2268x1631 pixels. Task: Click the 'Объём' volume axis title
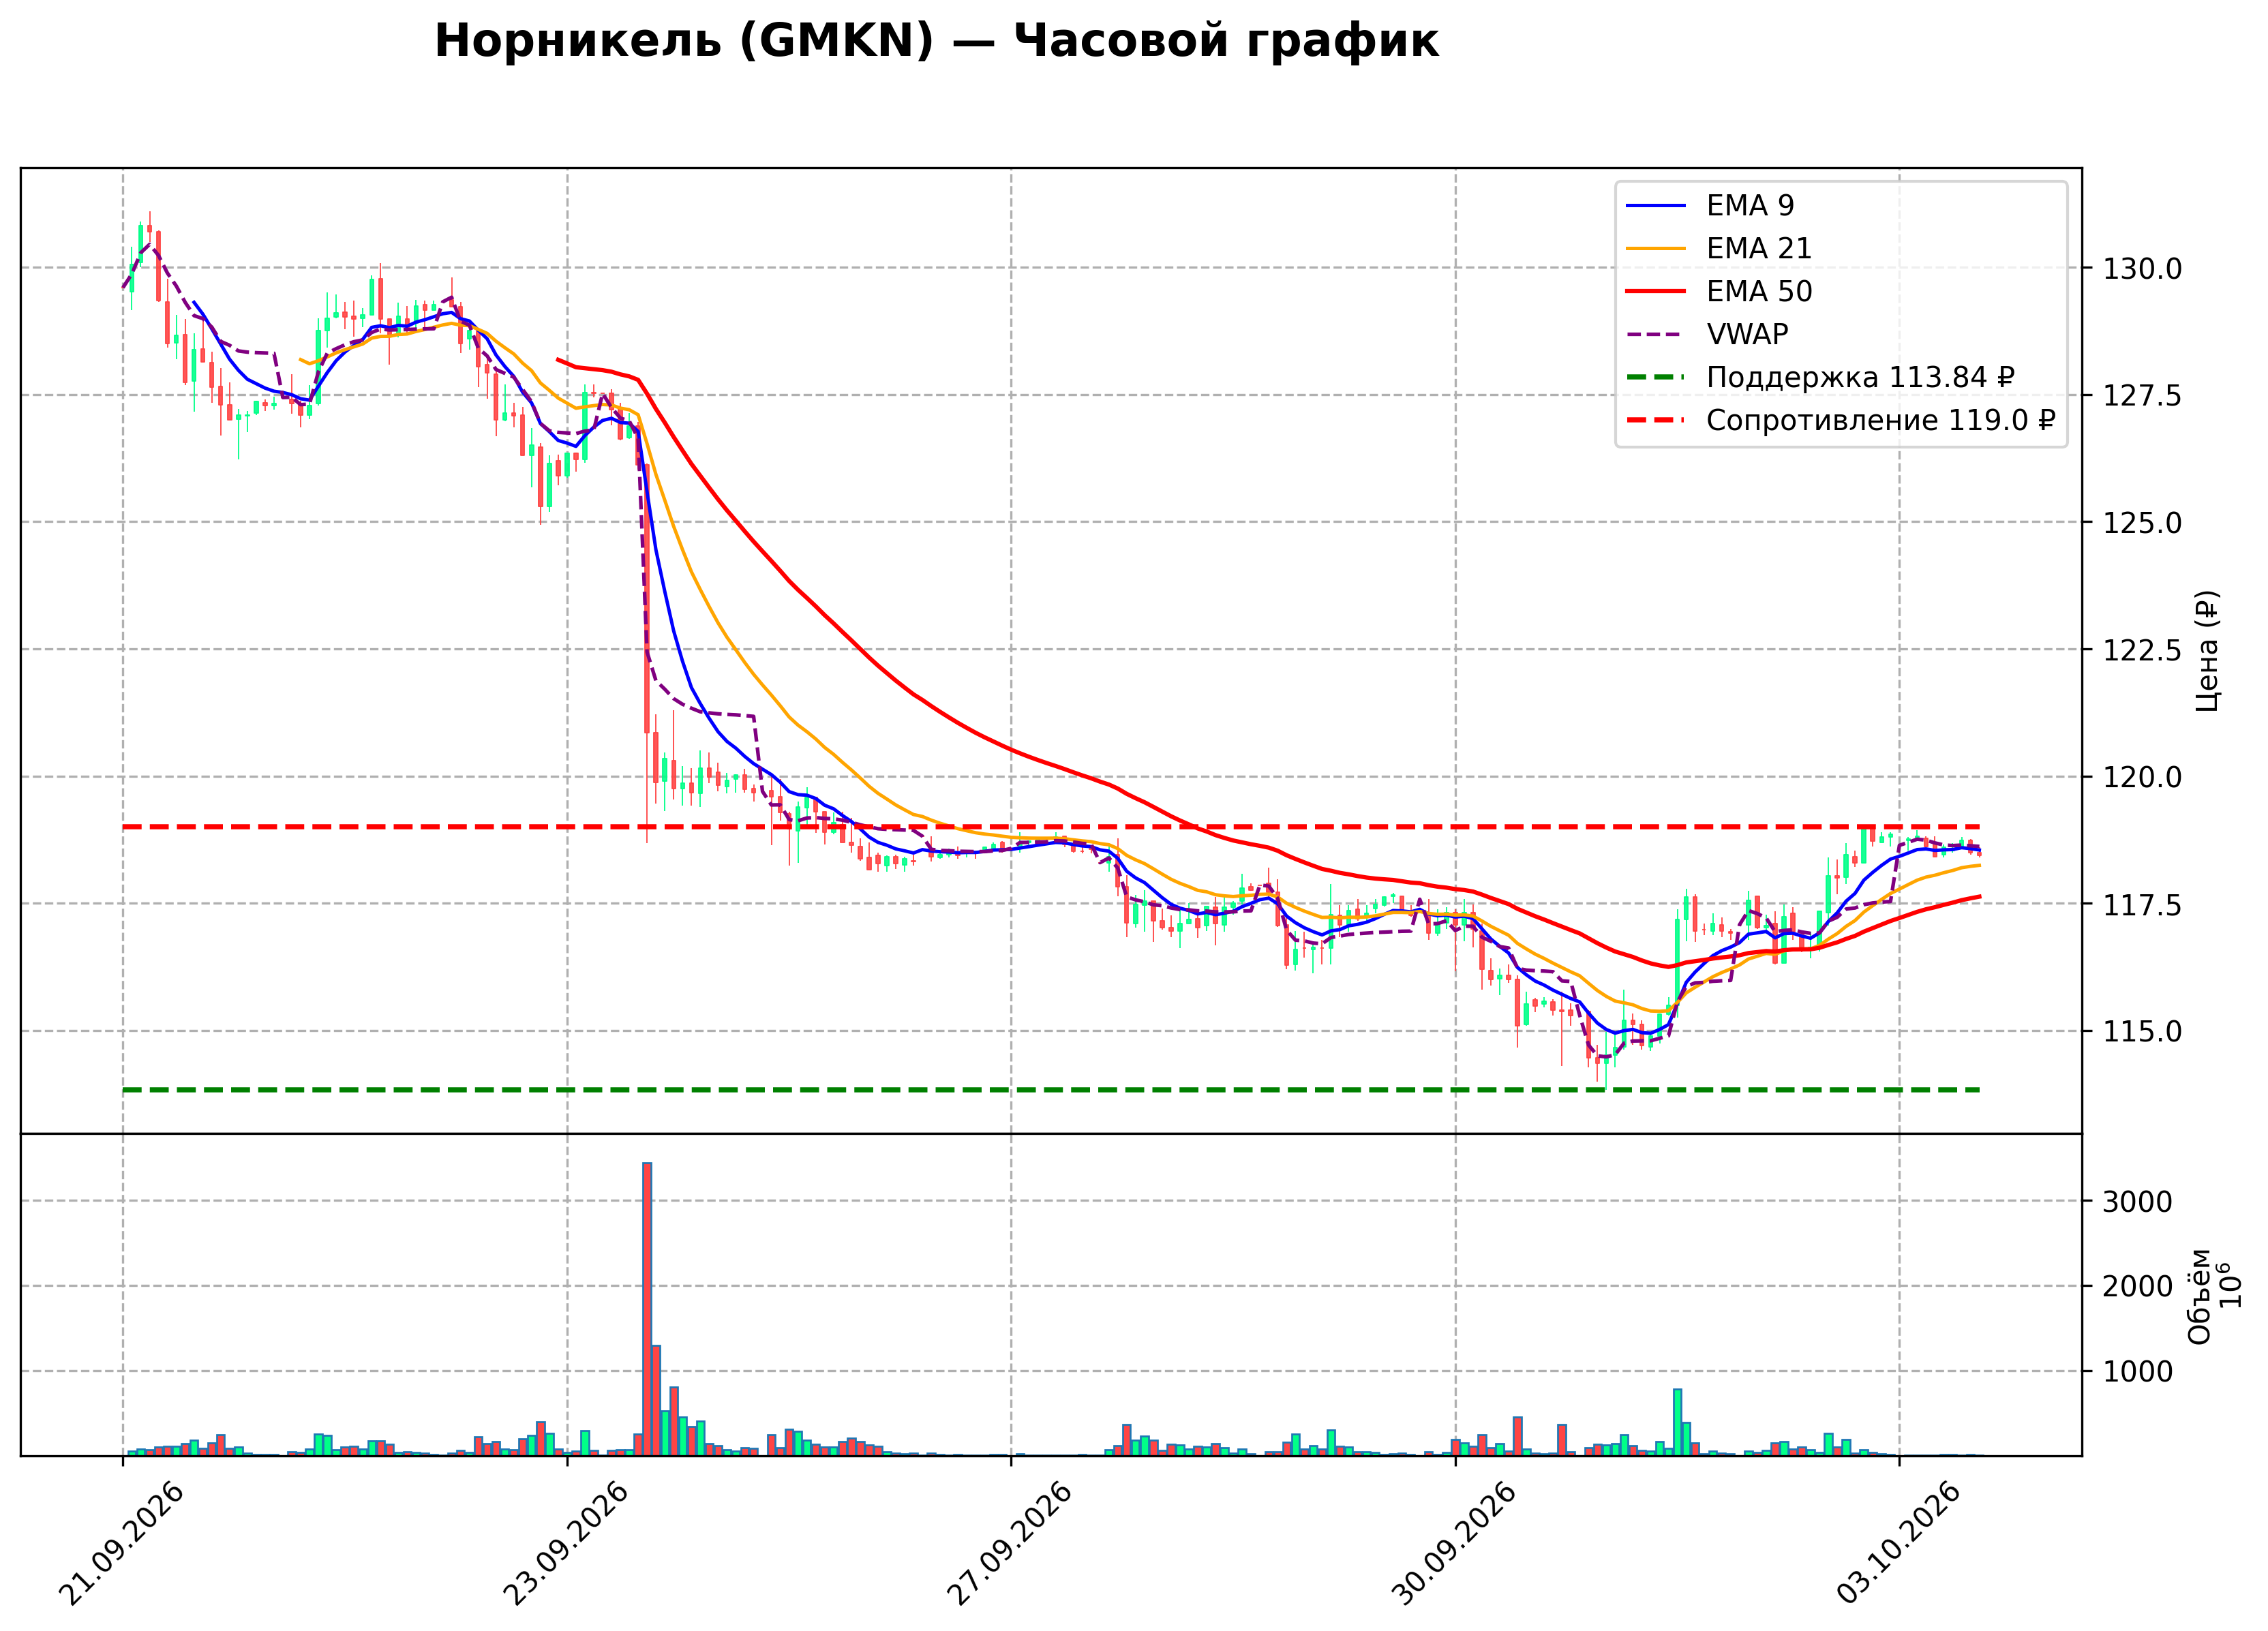tap(2200, 1297)
